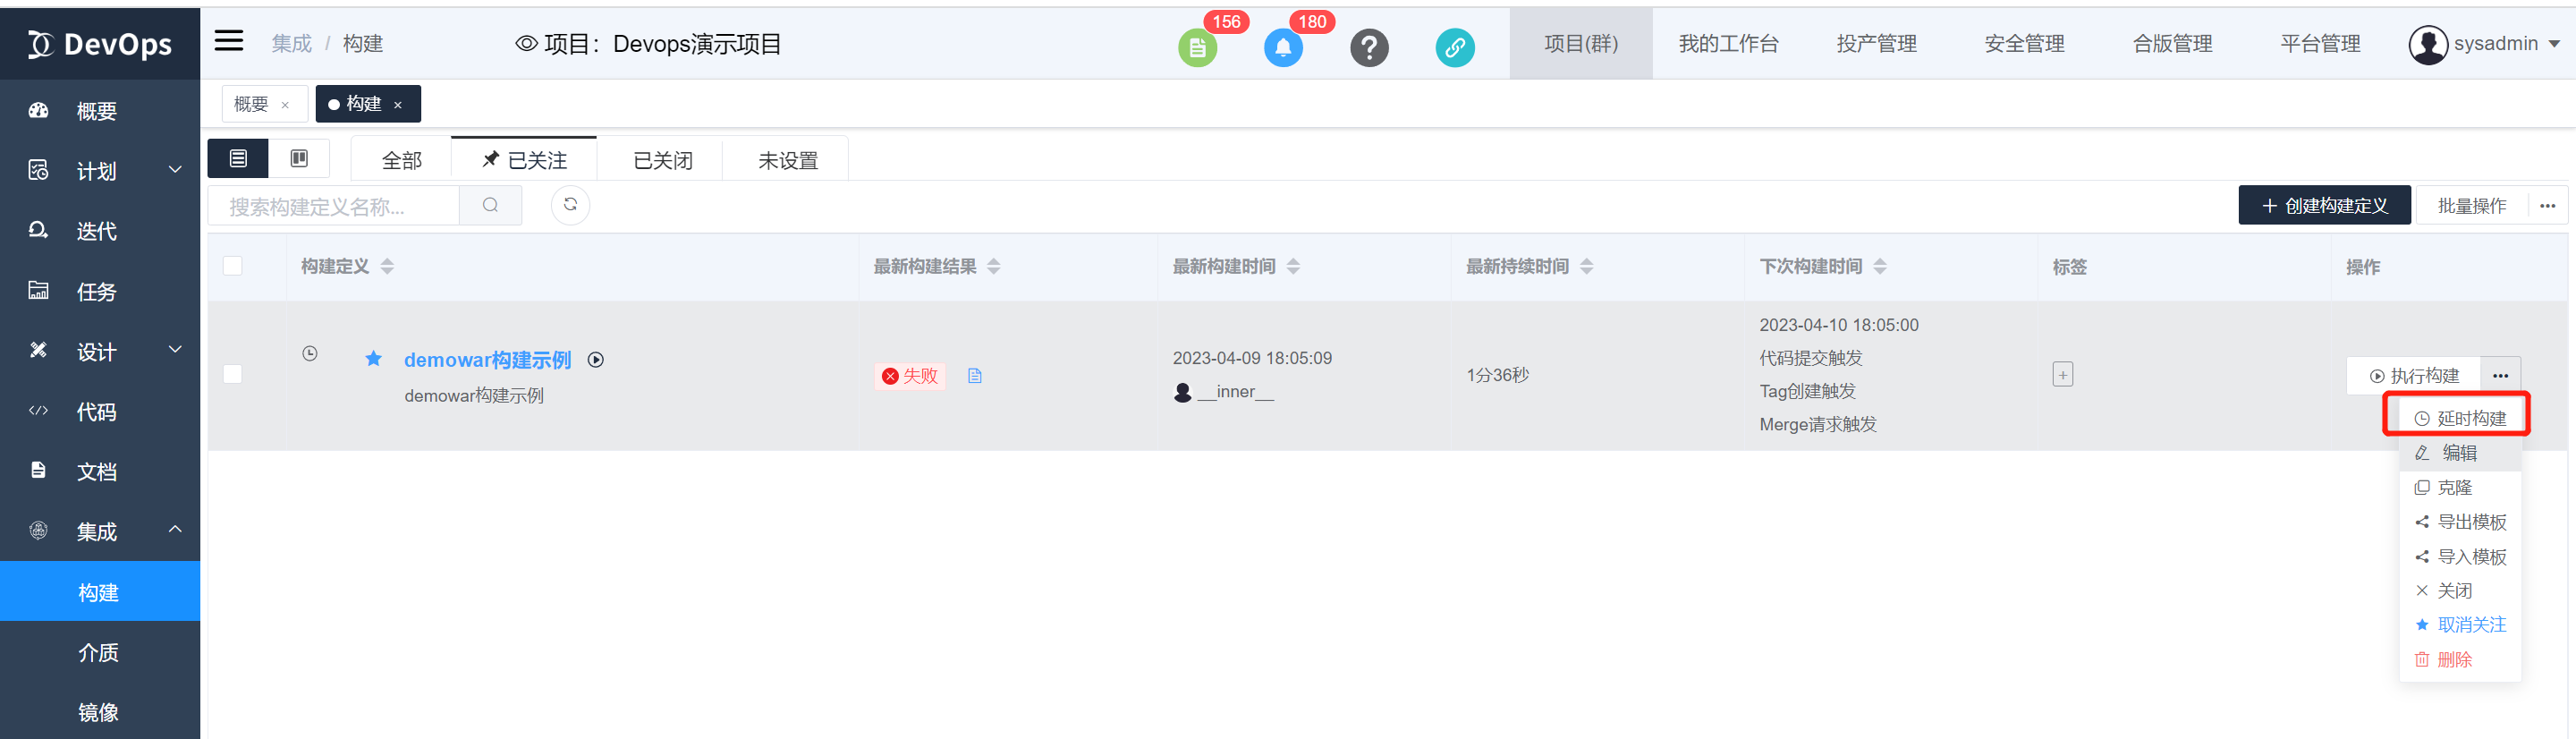This screenshot has height=739, width=2576.
Task: Unstar the demowar构建示例 build definition
Action: pos(373,359)
